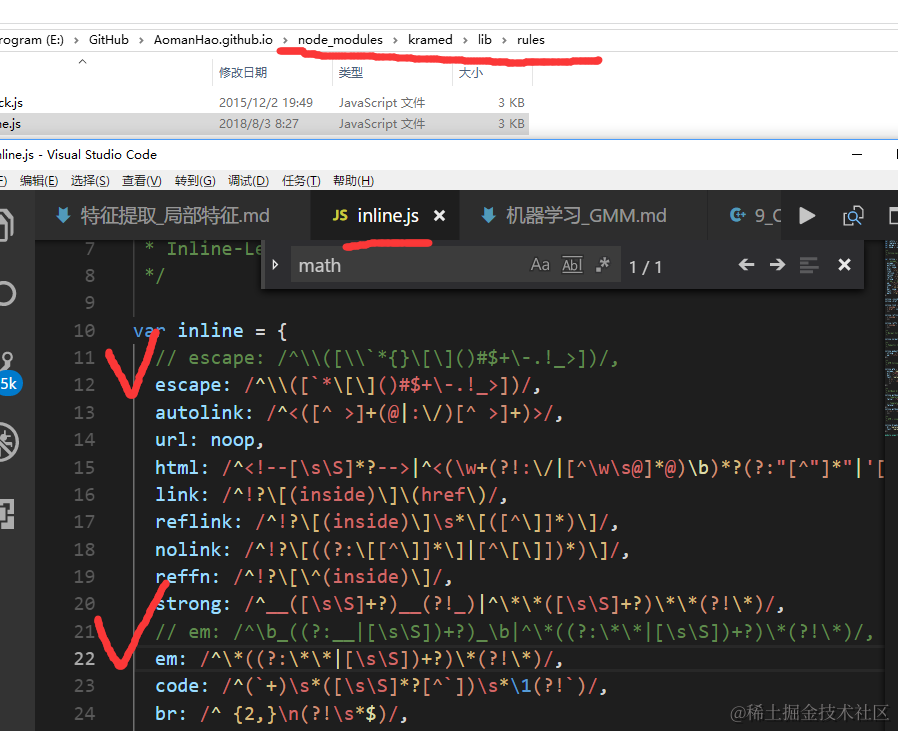
Task: Navigate to kramed breadcrumb folder
Action: pos(430,40)
